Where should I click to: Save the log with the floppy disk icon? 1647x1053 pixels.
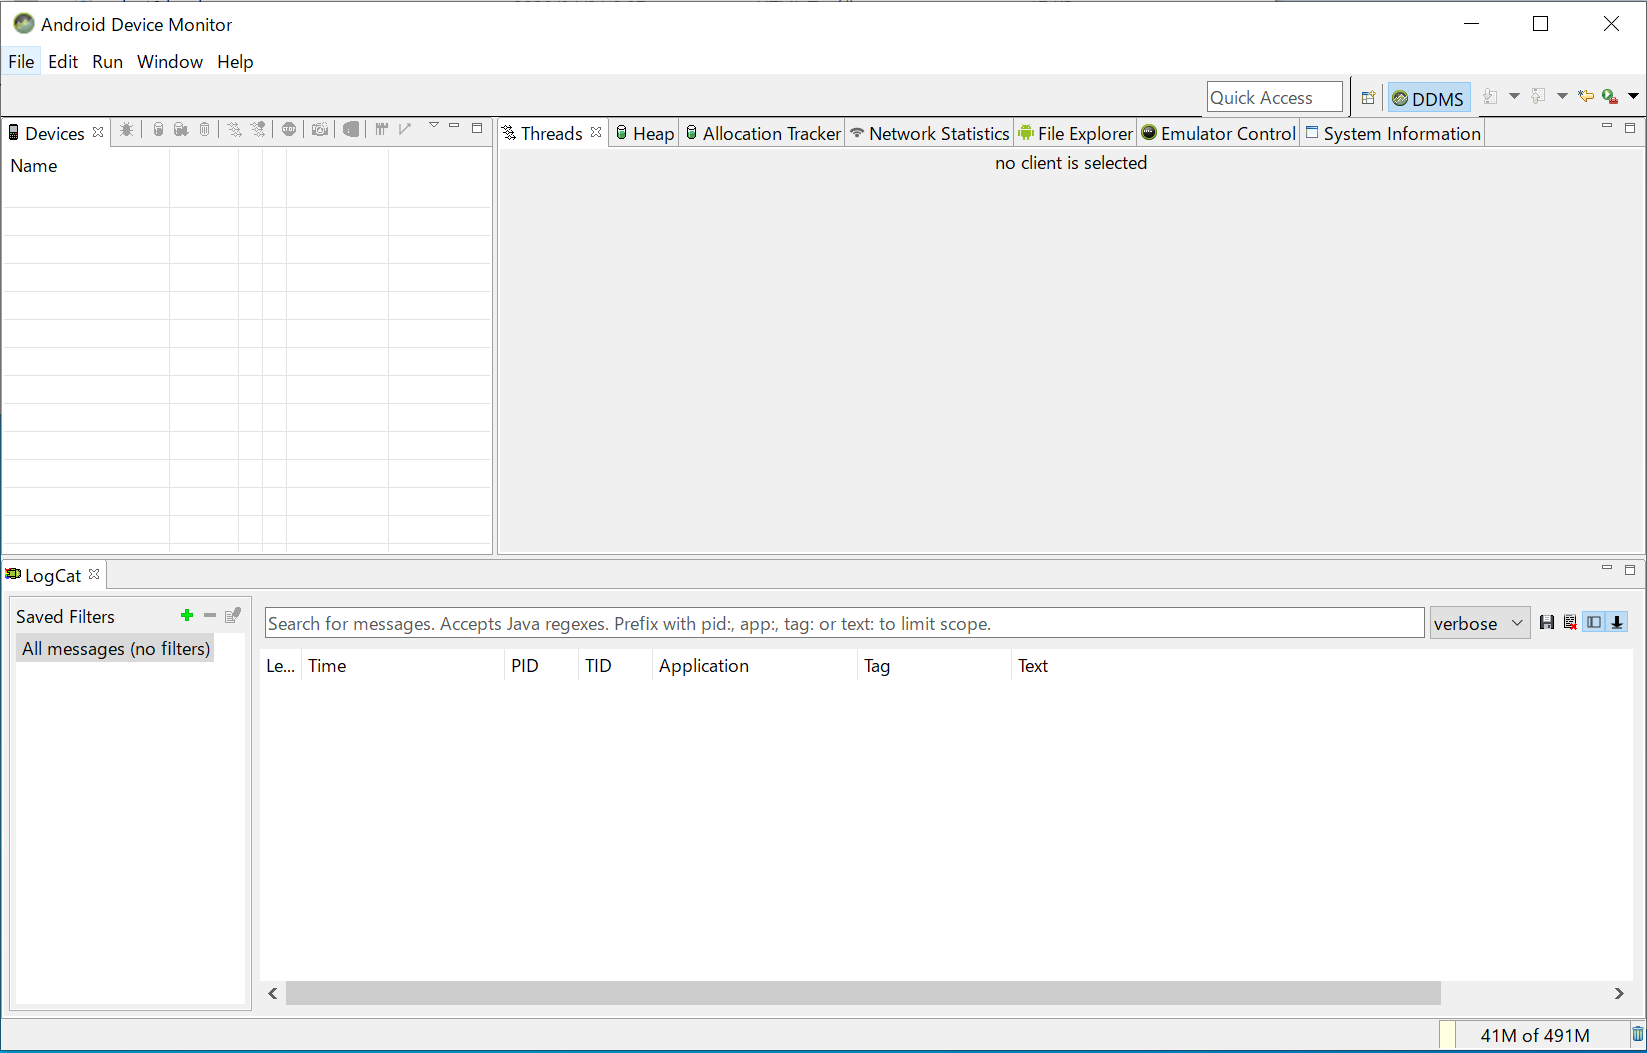tap(1547, 623)
